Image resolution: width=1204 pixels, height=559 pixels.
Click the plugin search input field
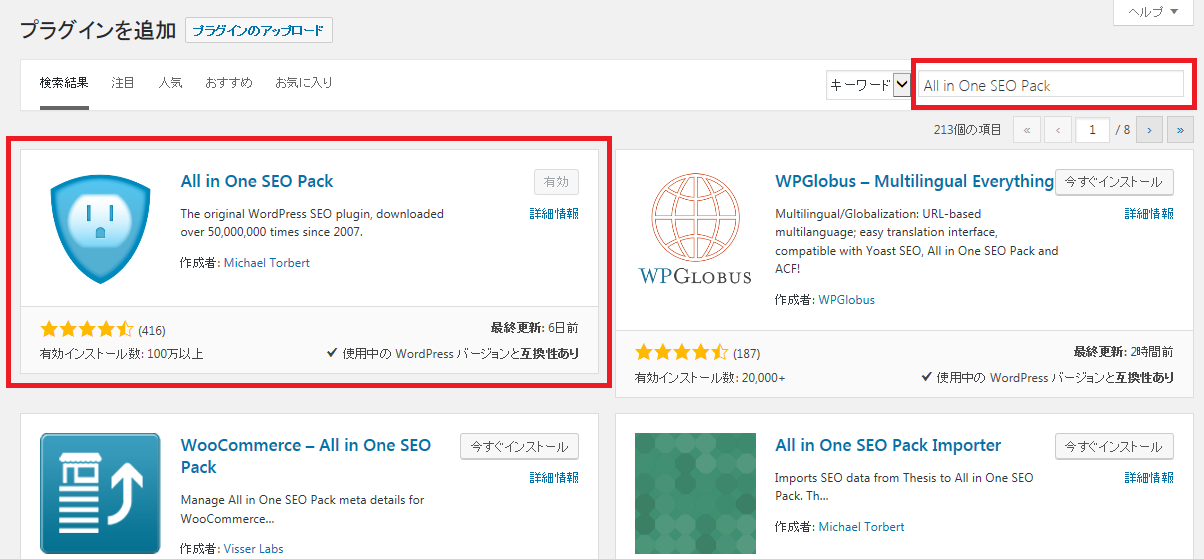click(x=1050, y=85)
